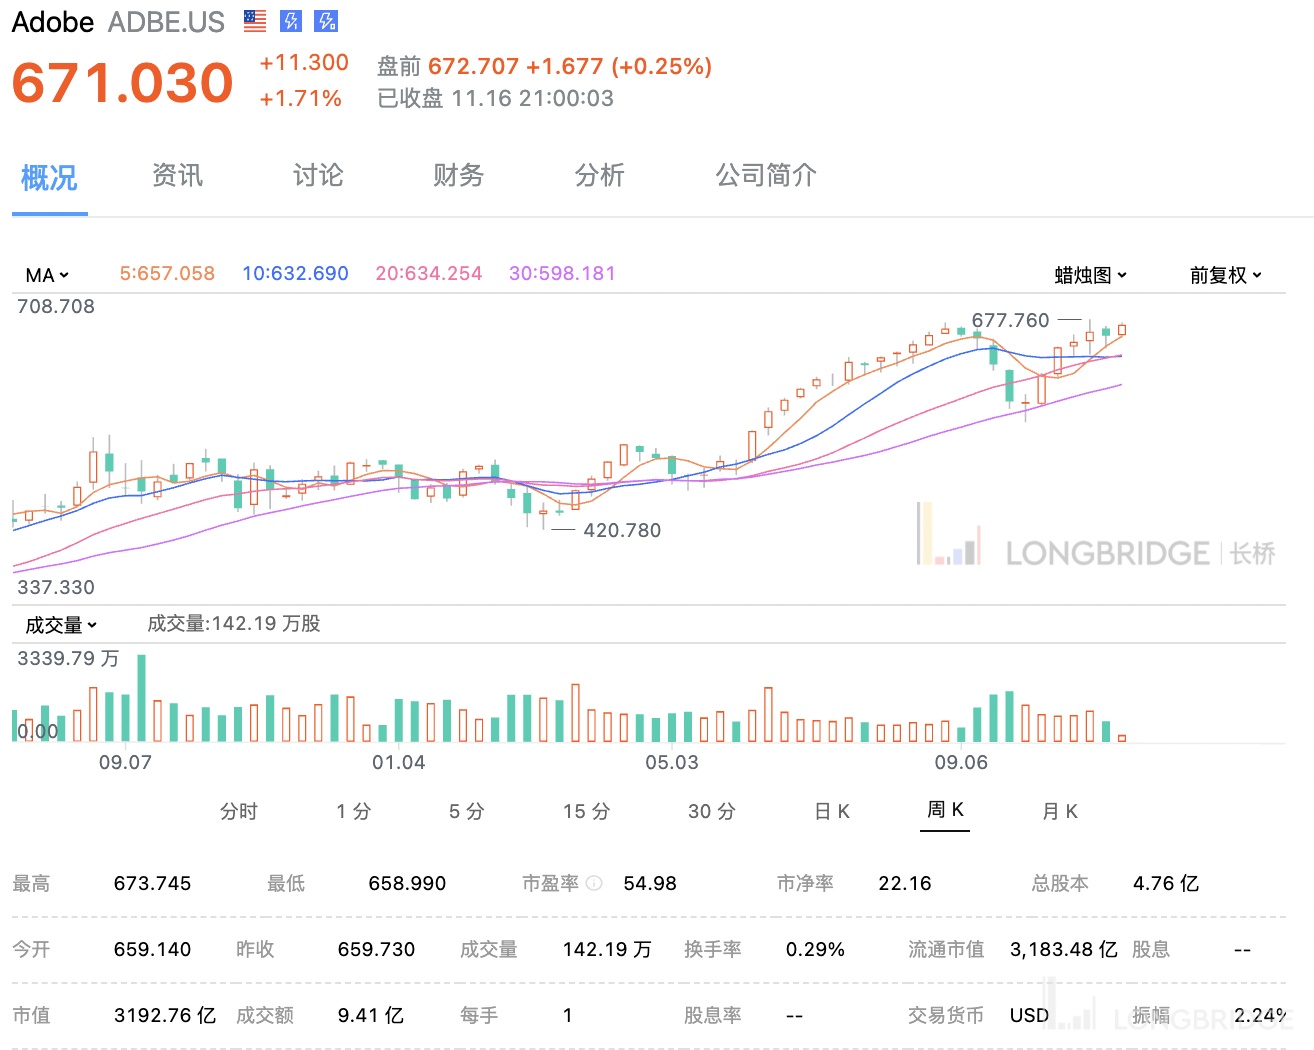Image resolution: width=1314 pixels, height=1050 pixels.
Task: Open the MA indicator dropdown
Action: 47,275
